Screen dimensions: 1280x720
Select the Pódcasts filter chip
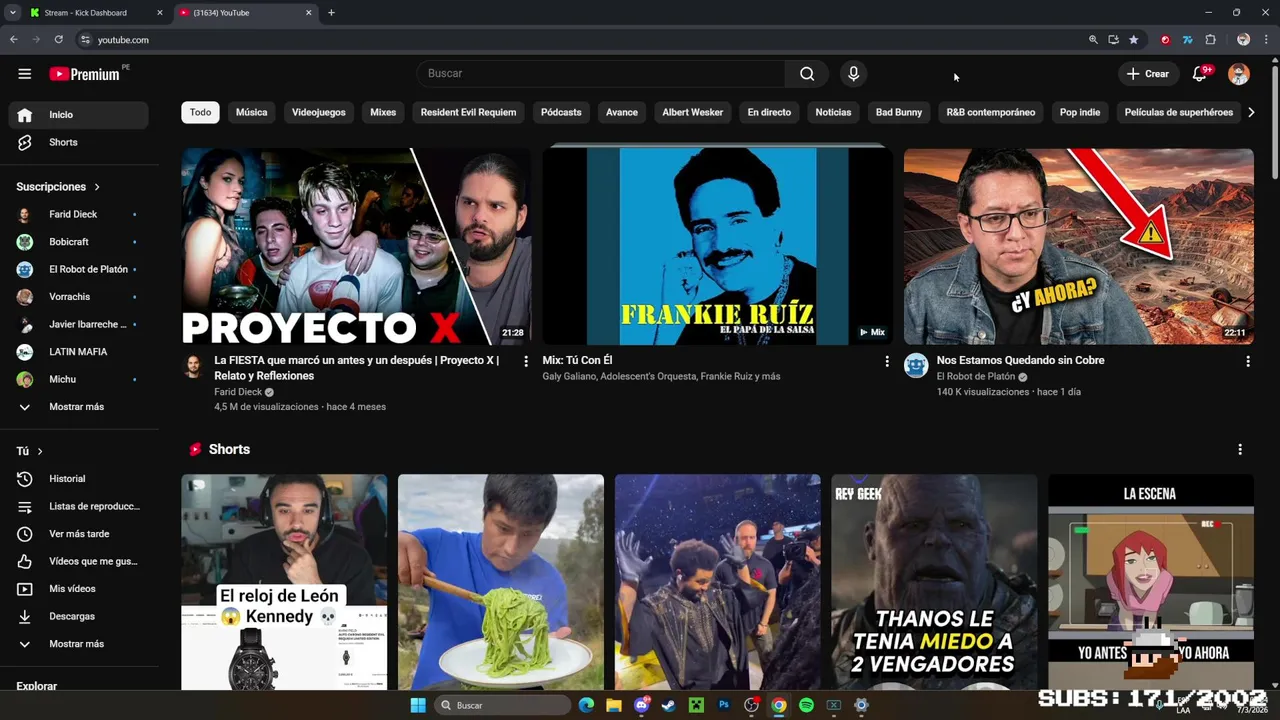(x=561, y=113)
